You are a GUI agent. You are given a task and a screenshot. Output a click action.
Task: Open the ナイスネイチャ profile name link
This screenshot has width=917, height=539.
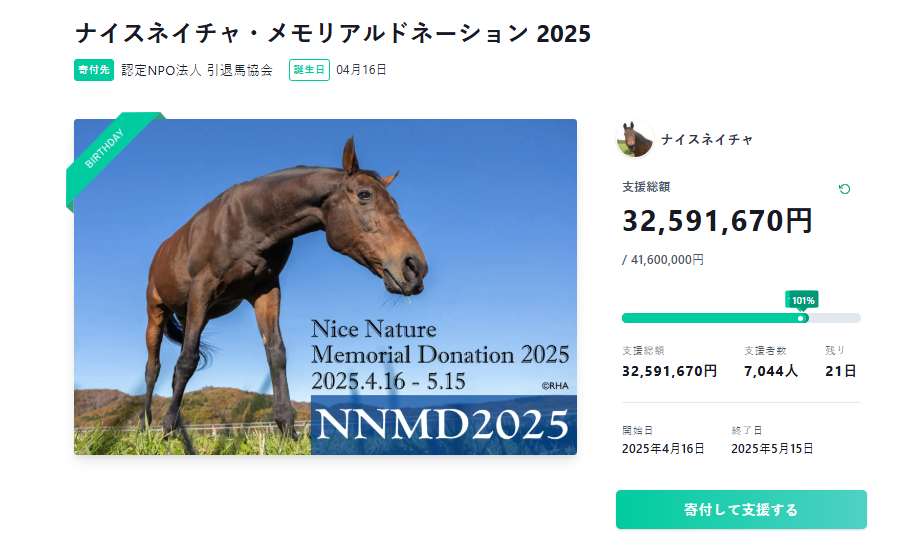(707, 140)
